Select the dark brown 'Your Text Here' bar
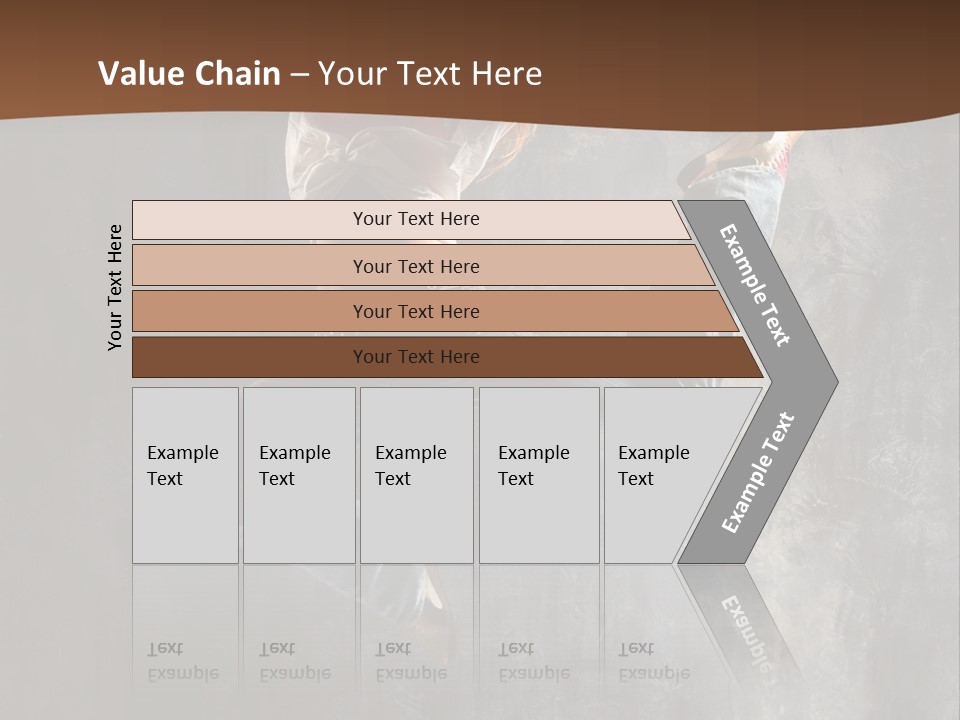 (415, 357)
